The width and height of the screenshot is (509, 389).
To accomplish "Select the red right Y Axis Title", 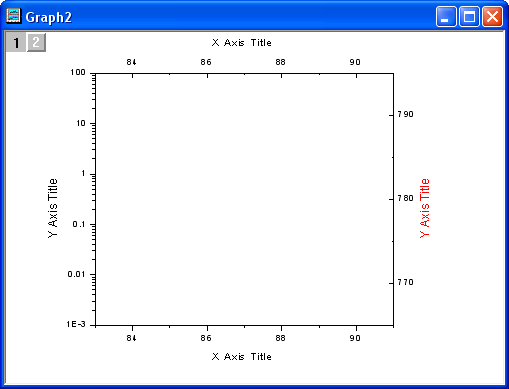I will click(x=424, y=208).
